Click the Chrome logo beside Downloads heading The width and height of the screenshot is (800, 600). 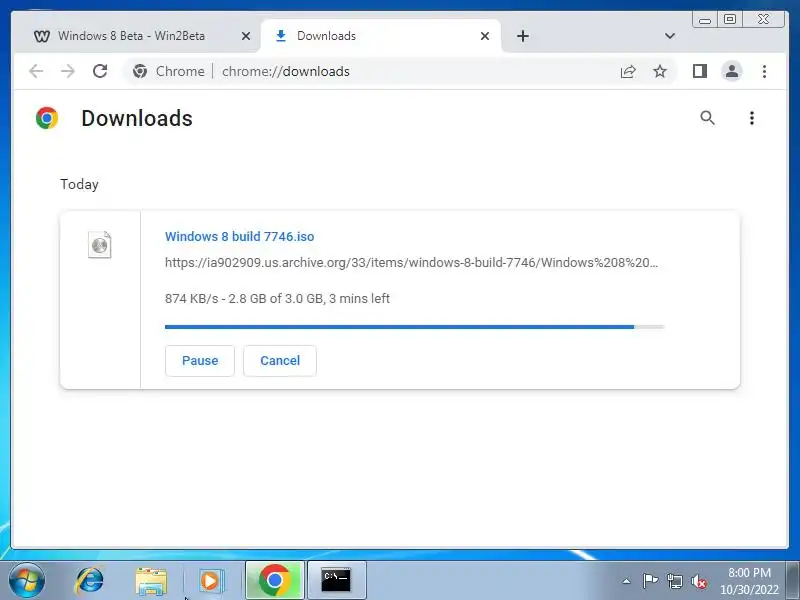point(47,118)
